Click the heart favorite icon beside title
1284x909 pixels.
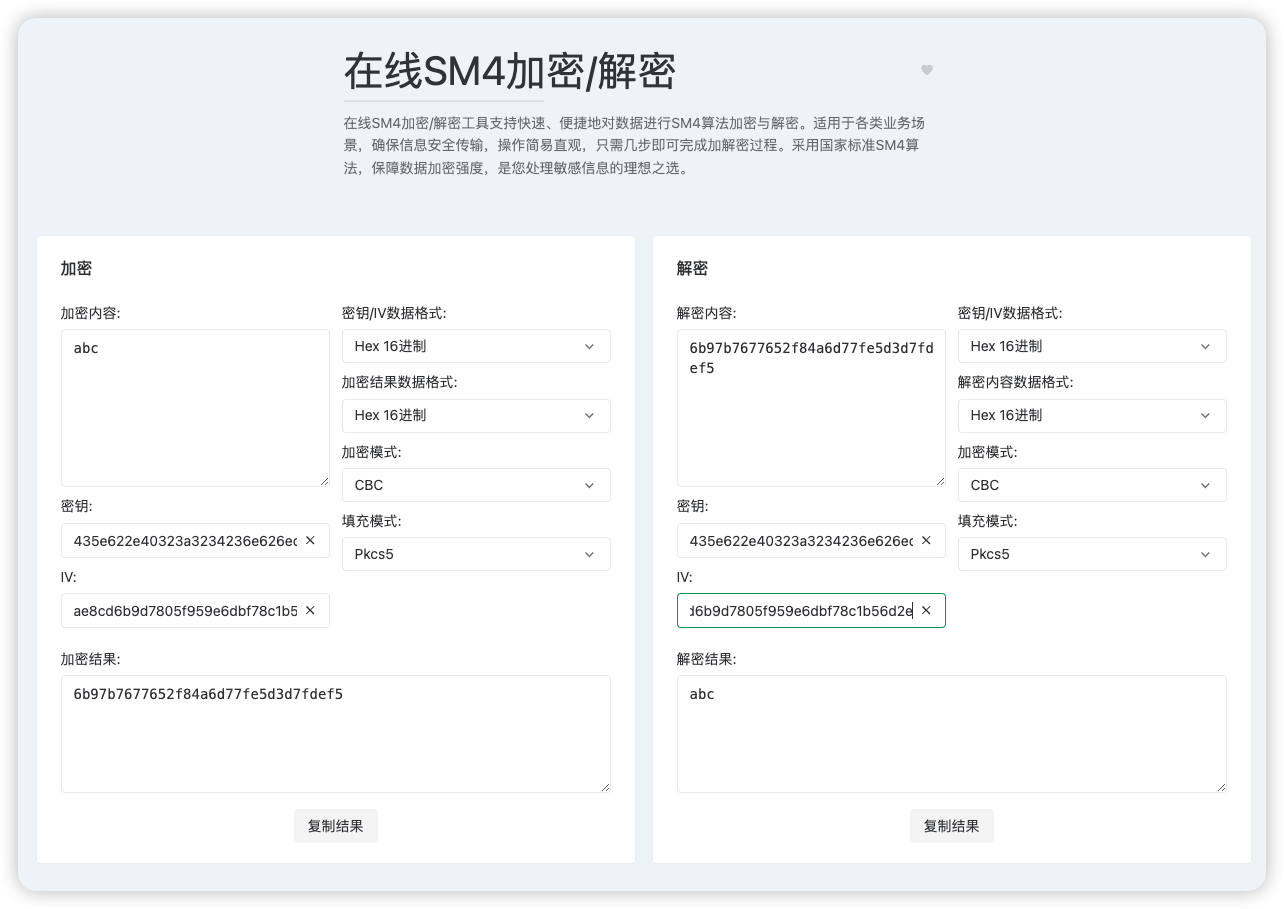(x=926, y=70)
